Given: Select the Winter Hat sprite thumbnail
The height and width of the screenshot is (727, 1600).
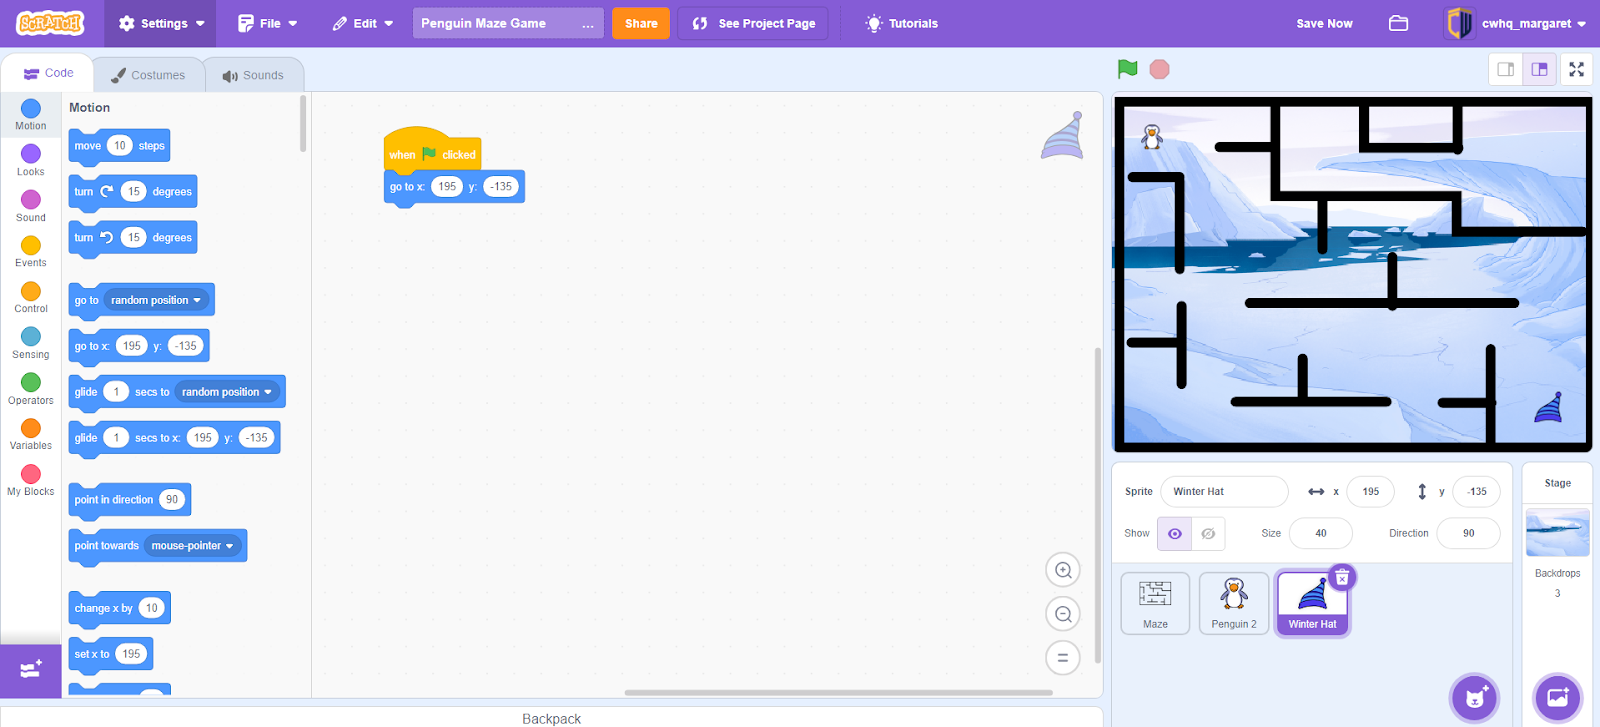Looking at the screenshot, I should coord(1312,603).
